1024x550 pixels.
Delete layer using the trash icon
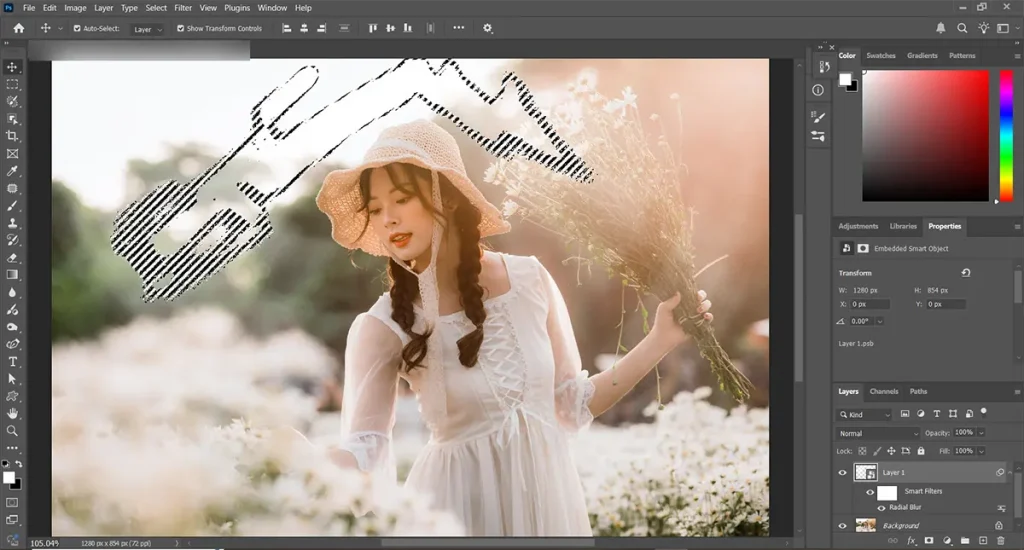1000,541
